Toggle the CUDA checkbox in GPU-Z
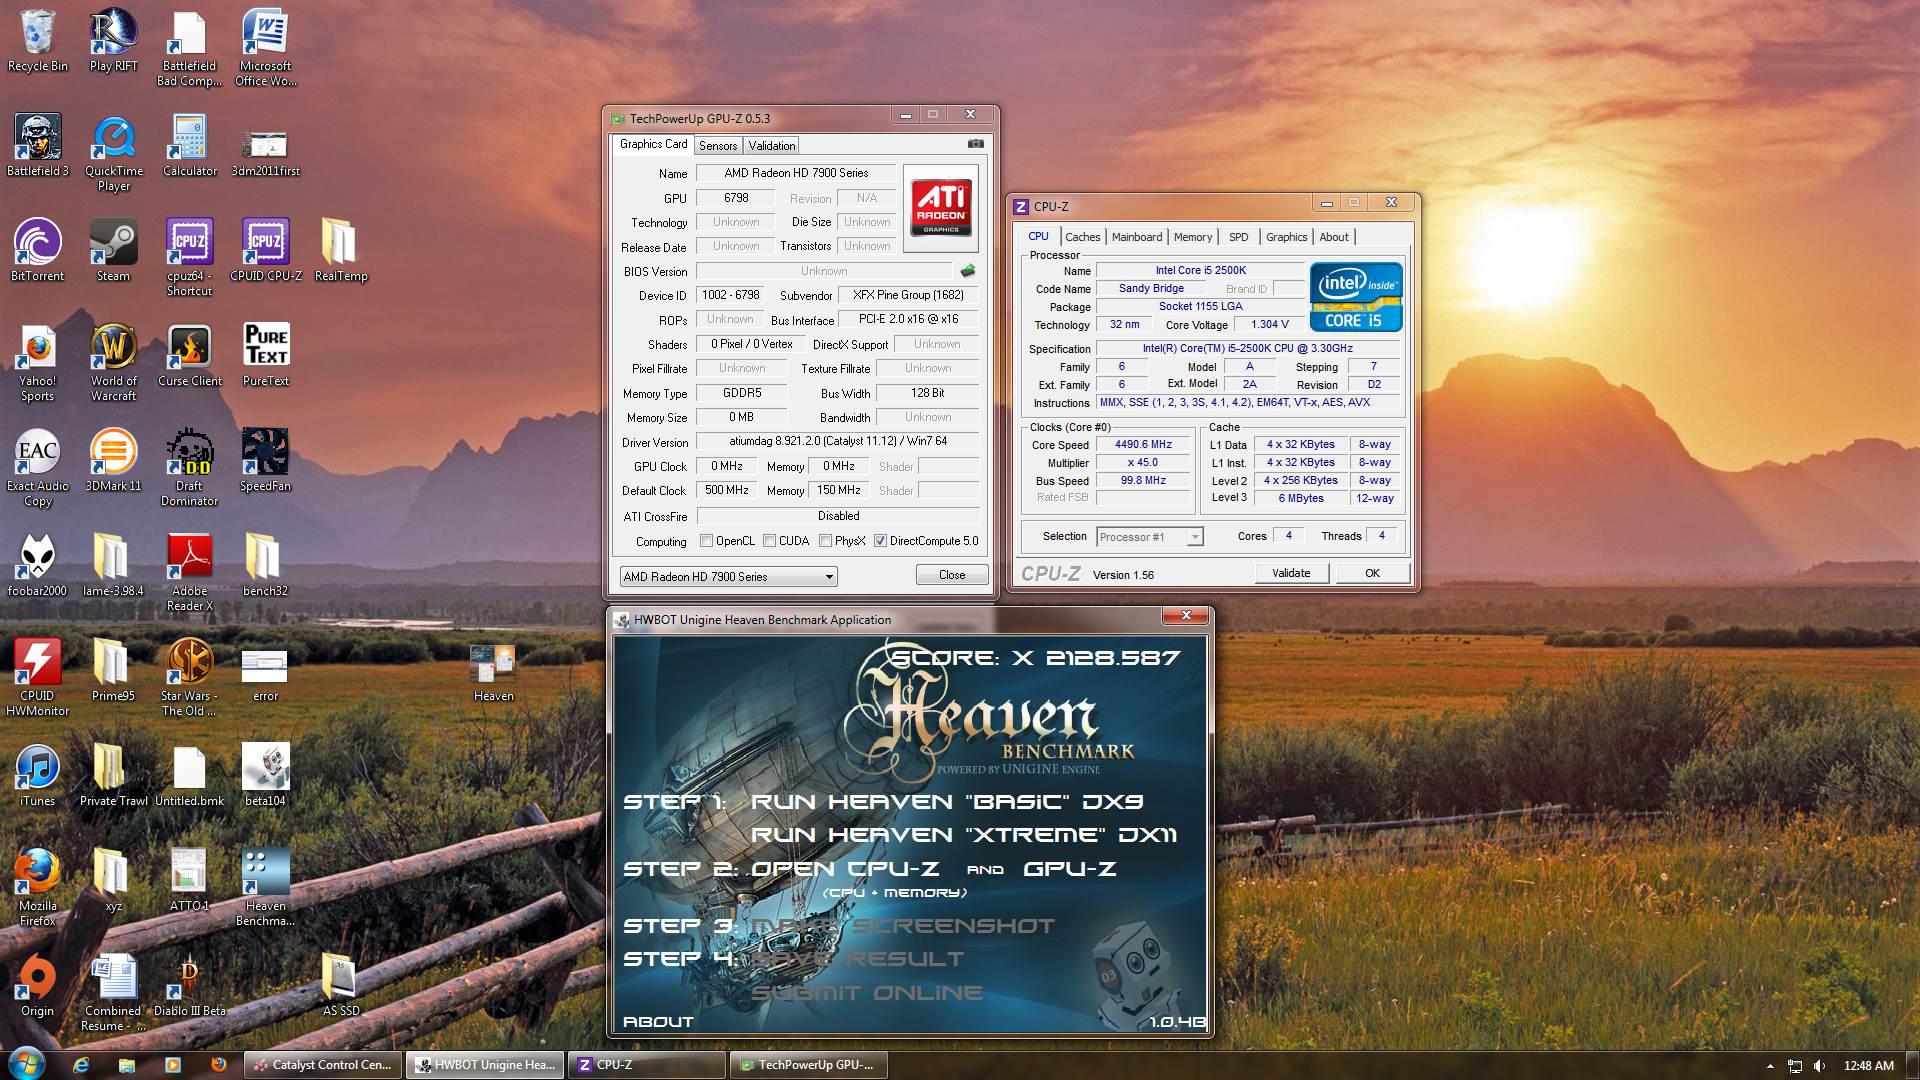Image resolution: width=1920 pixels, height=1080 pixels. (770, 541)
